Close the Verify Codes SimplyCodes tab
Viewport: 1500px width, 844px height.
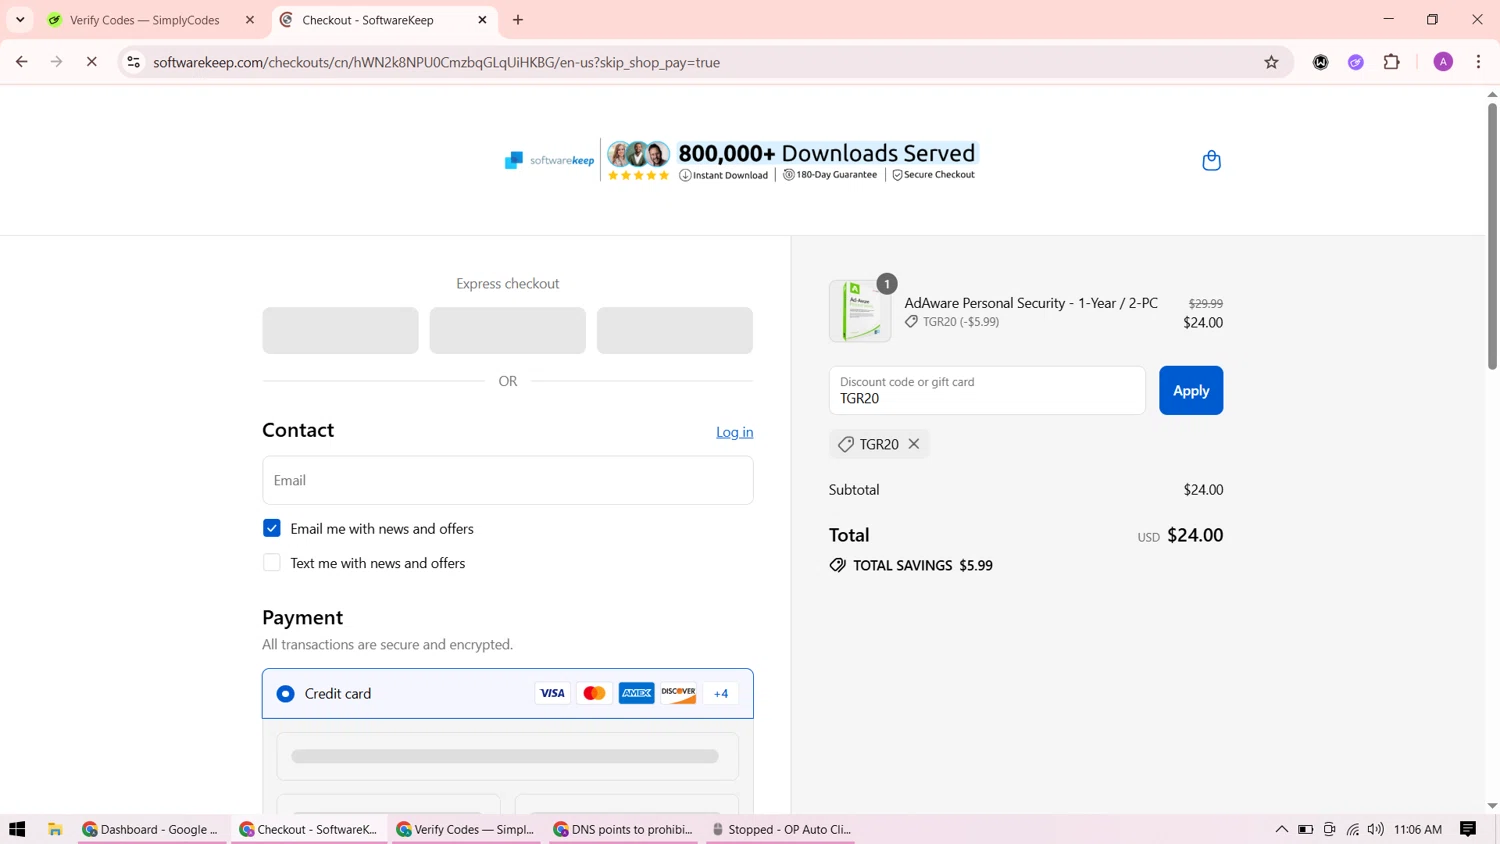(250, 20)
